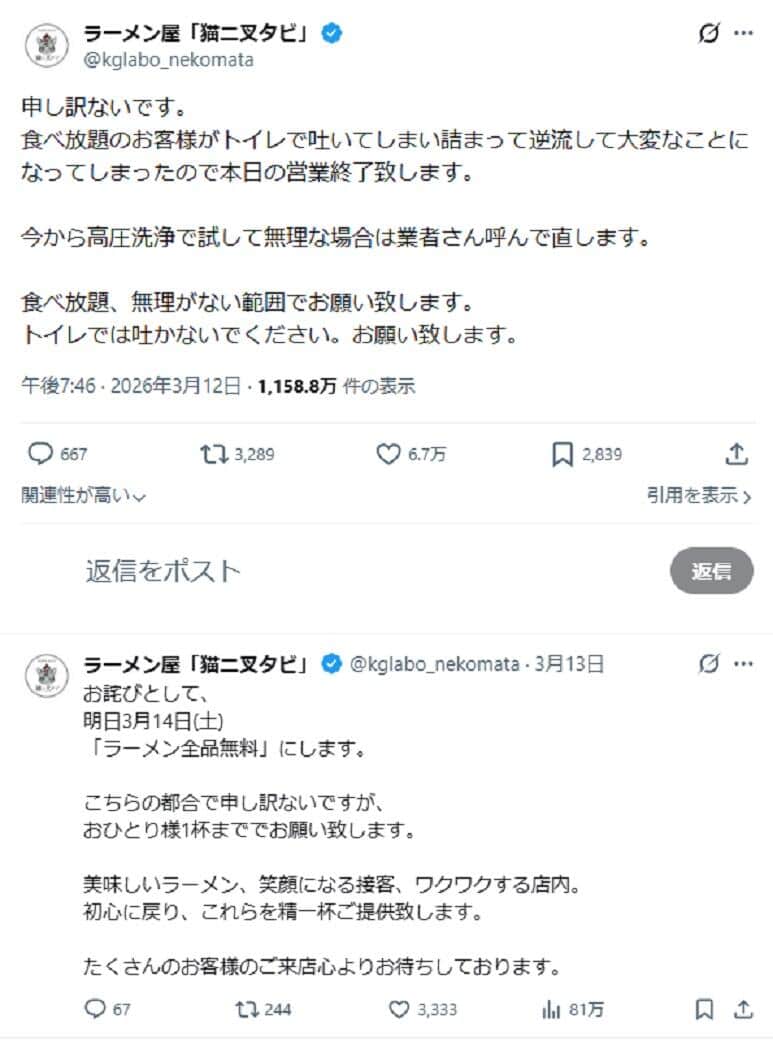Open the @kglabo_nekomata profile link
Viewport: 773px width, 1049px height.
(x=170, y=60)
